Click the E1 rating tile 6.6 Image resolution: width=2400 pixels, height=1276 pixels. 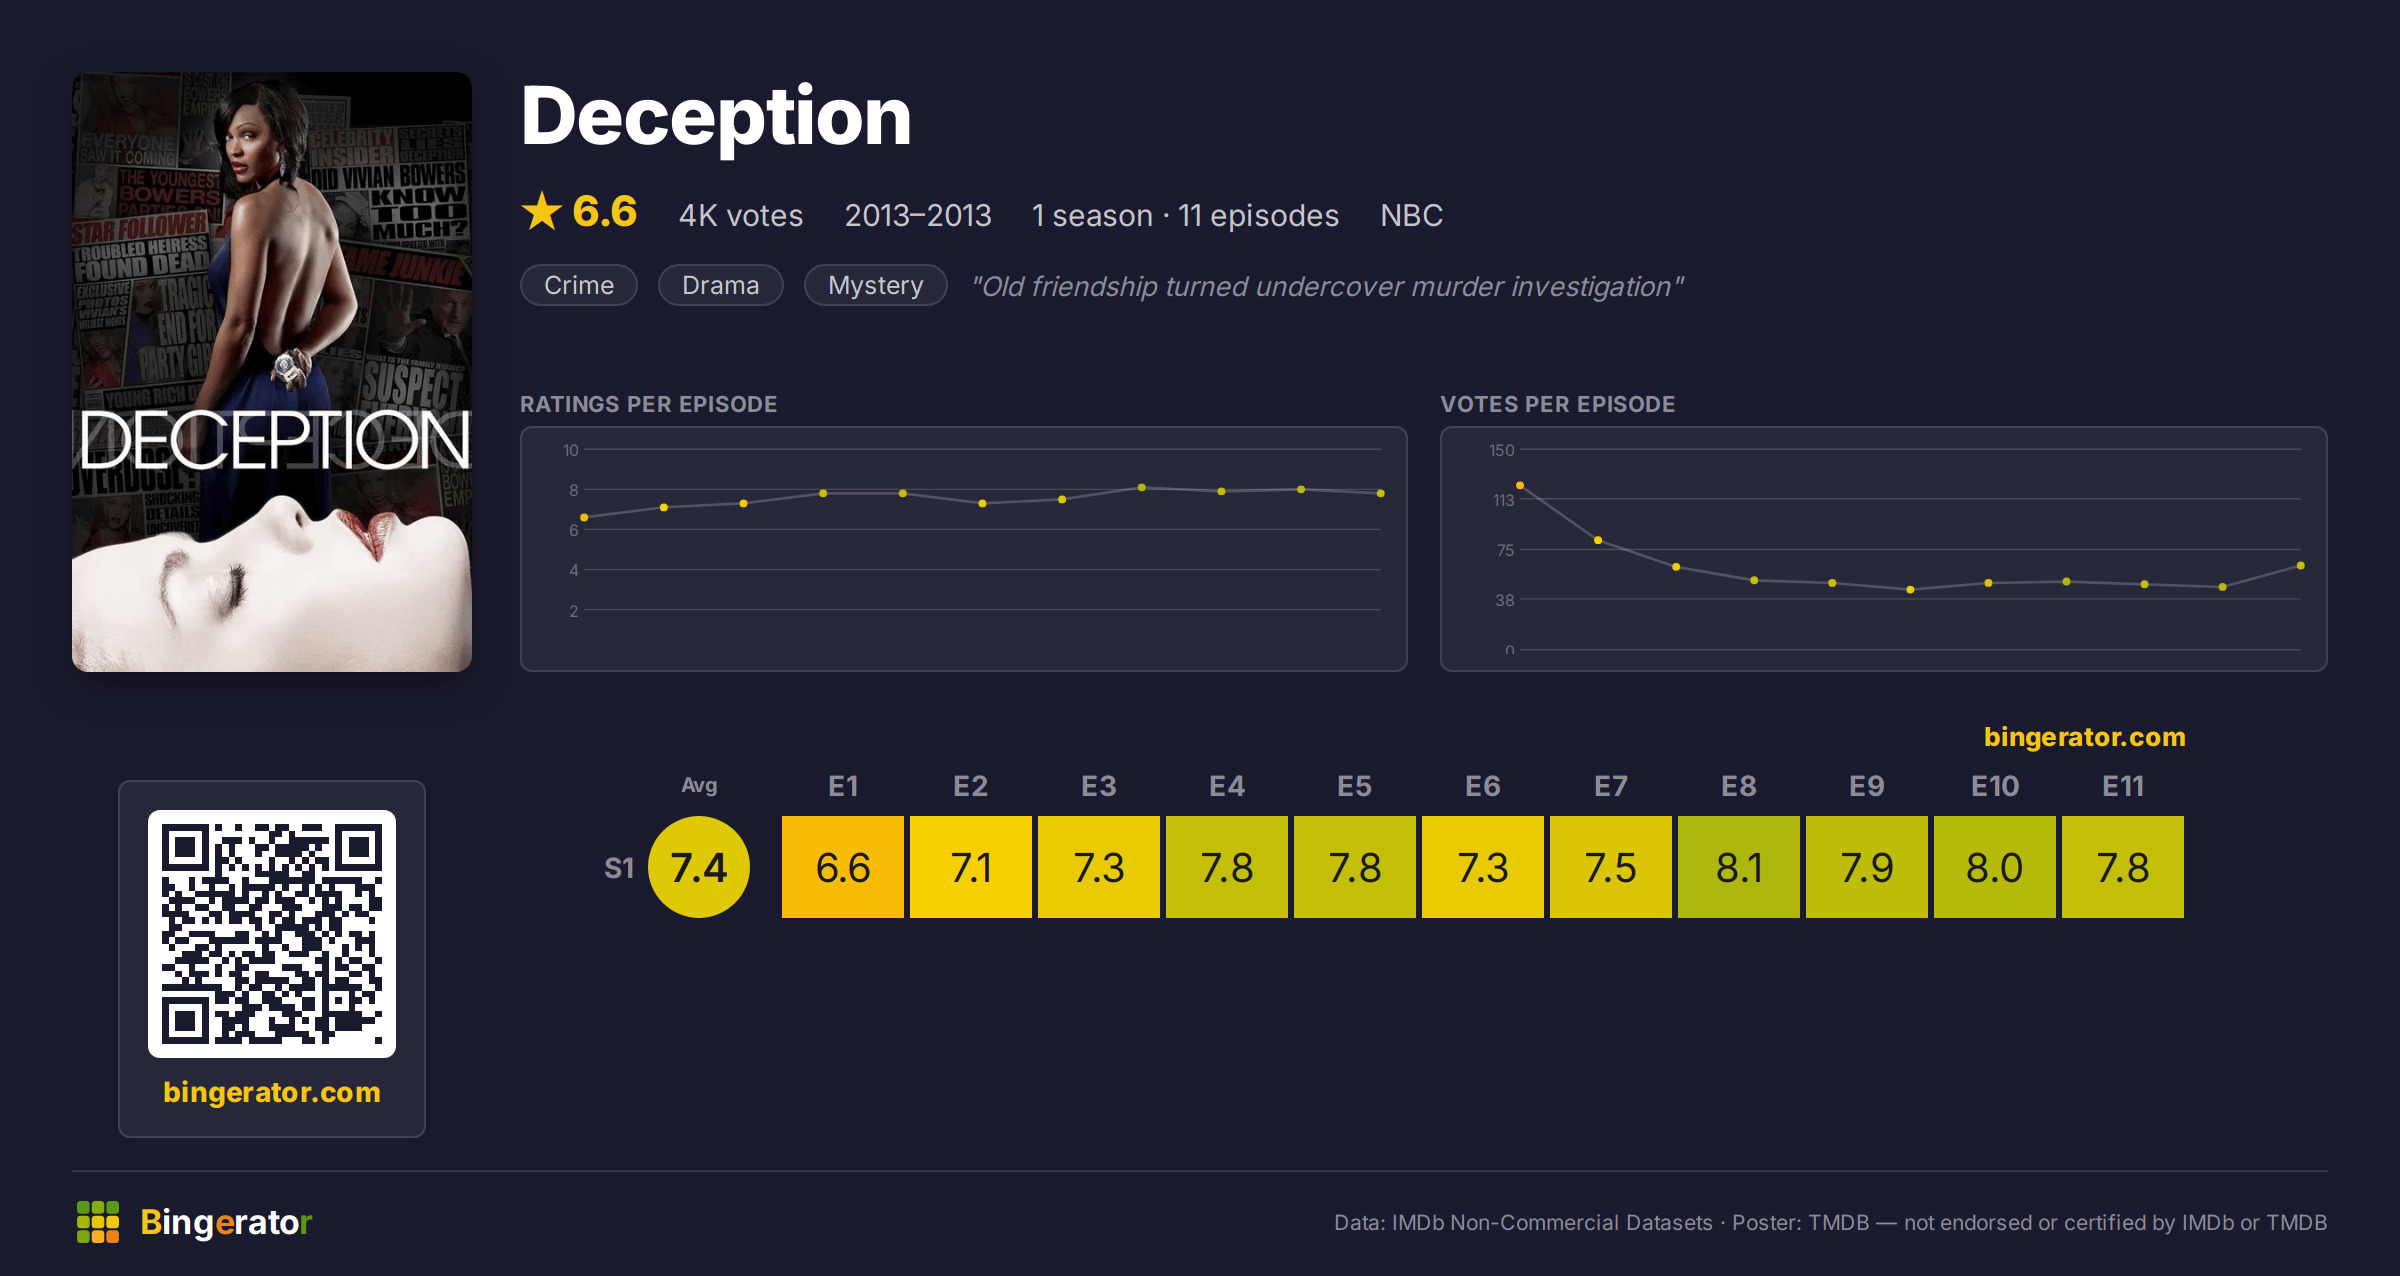(x=843, y=867)
